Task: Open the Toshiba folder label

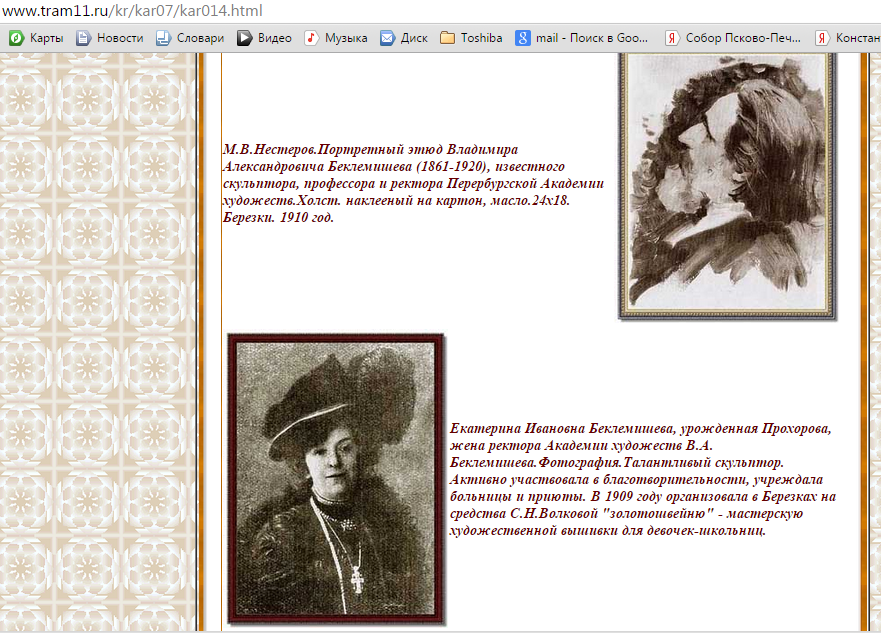Action: 482,38
